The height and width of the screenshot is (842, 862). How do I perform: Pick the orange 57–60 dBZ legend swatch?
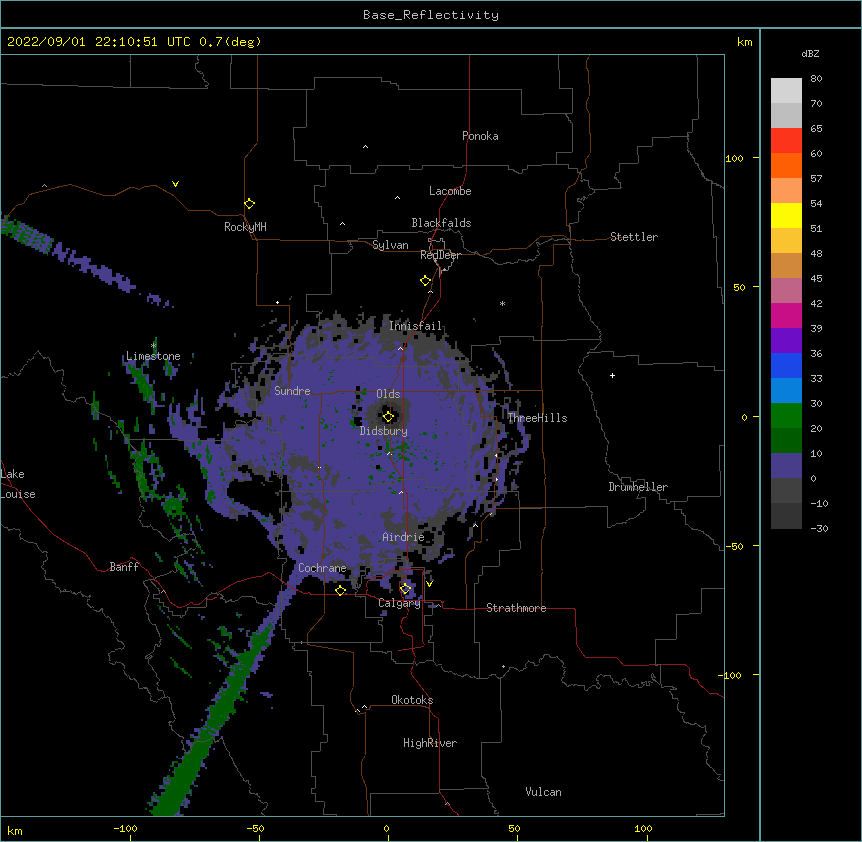pyautogui.click(x=786, y=166)
